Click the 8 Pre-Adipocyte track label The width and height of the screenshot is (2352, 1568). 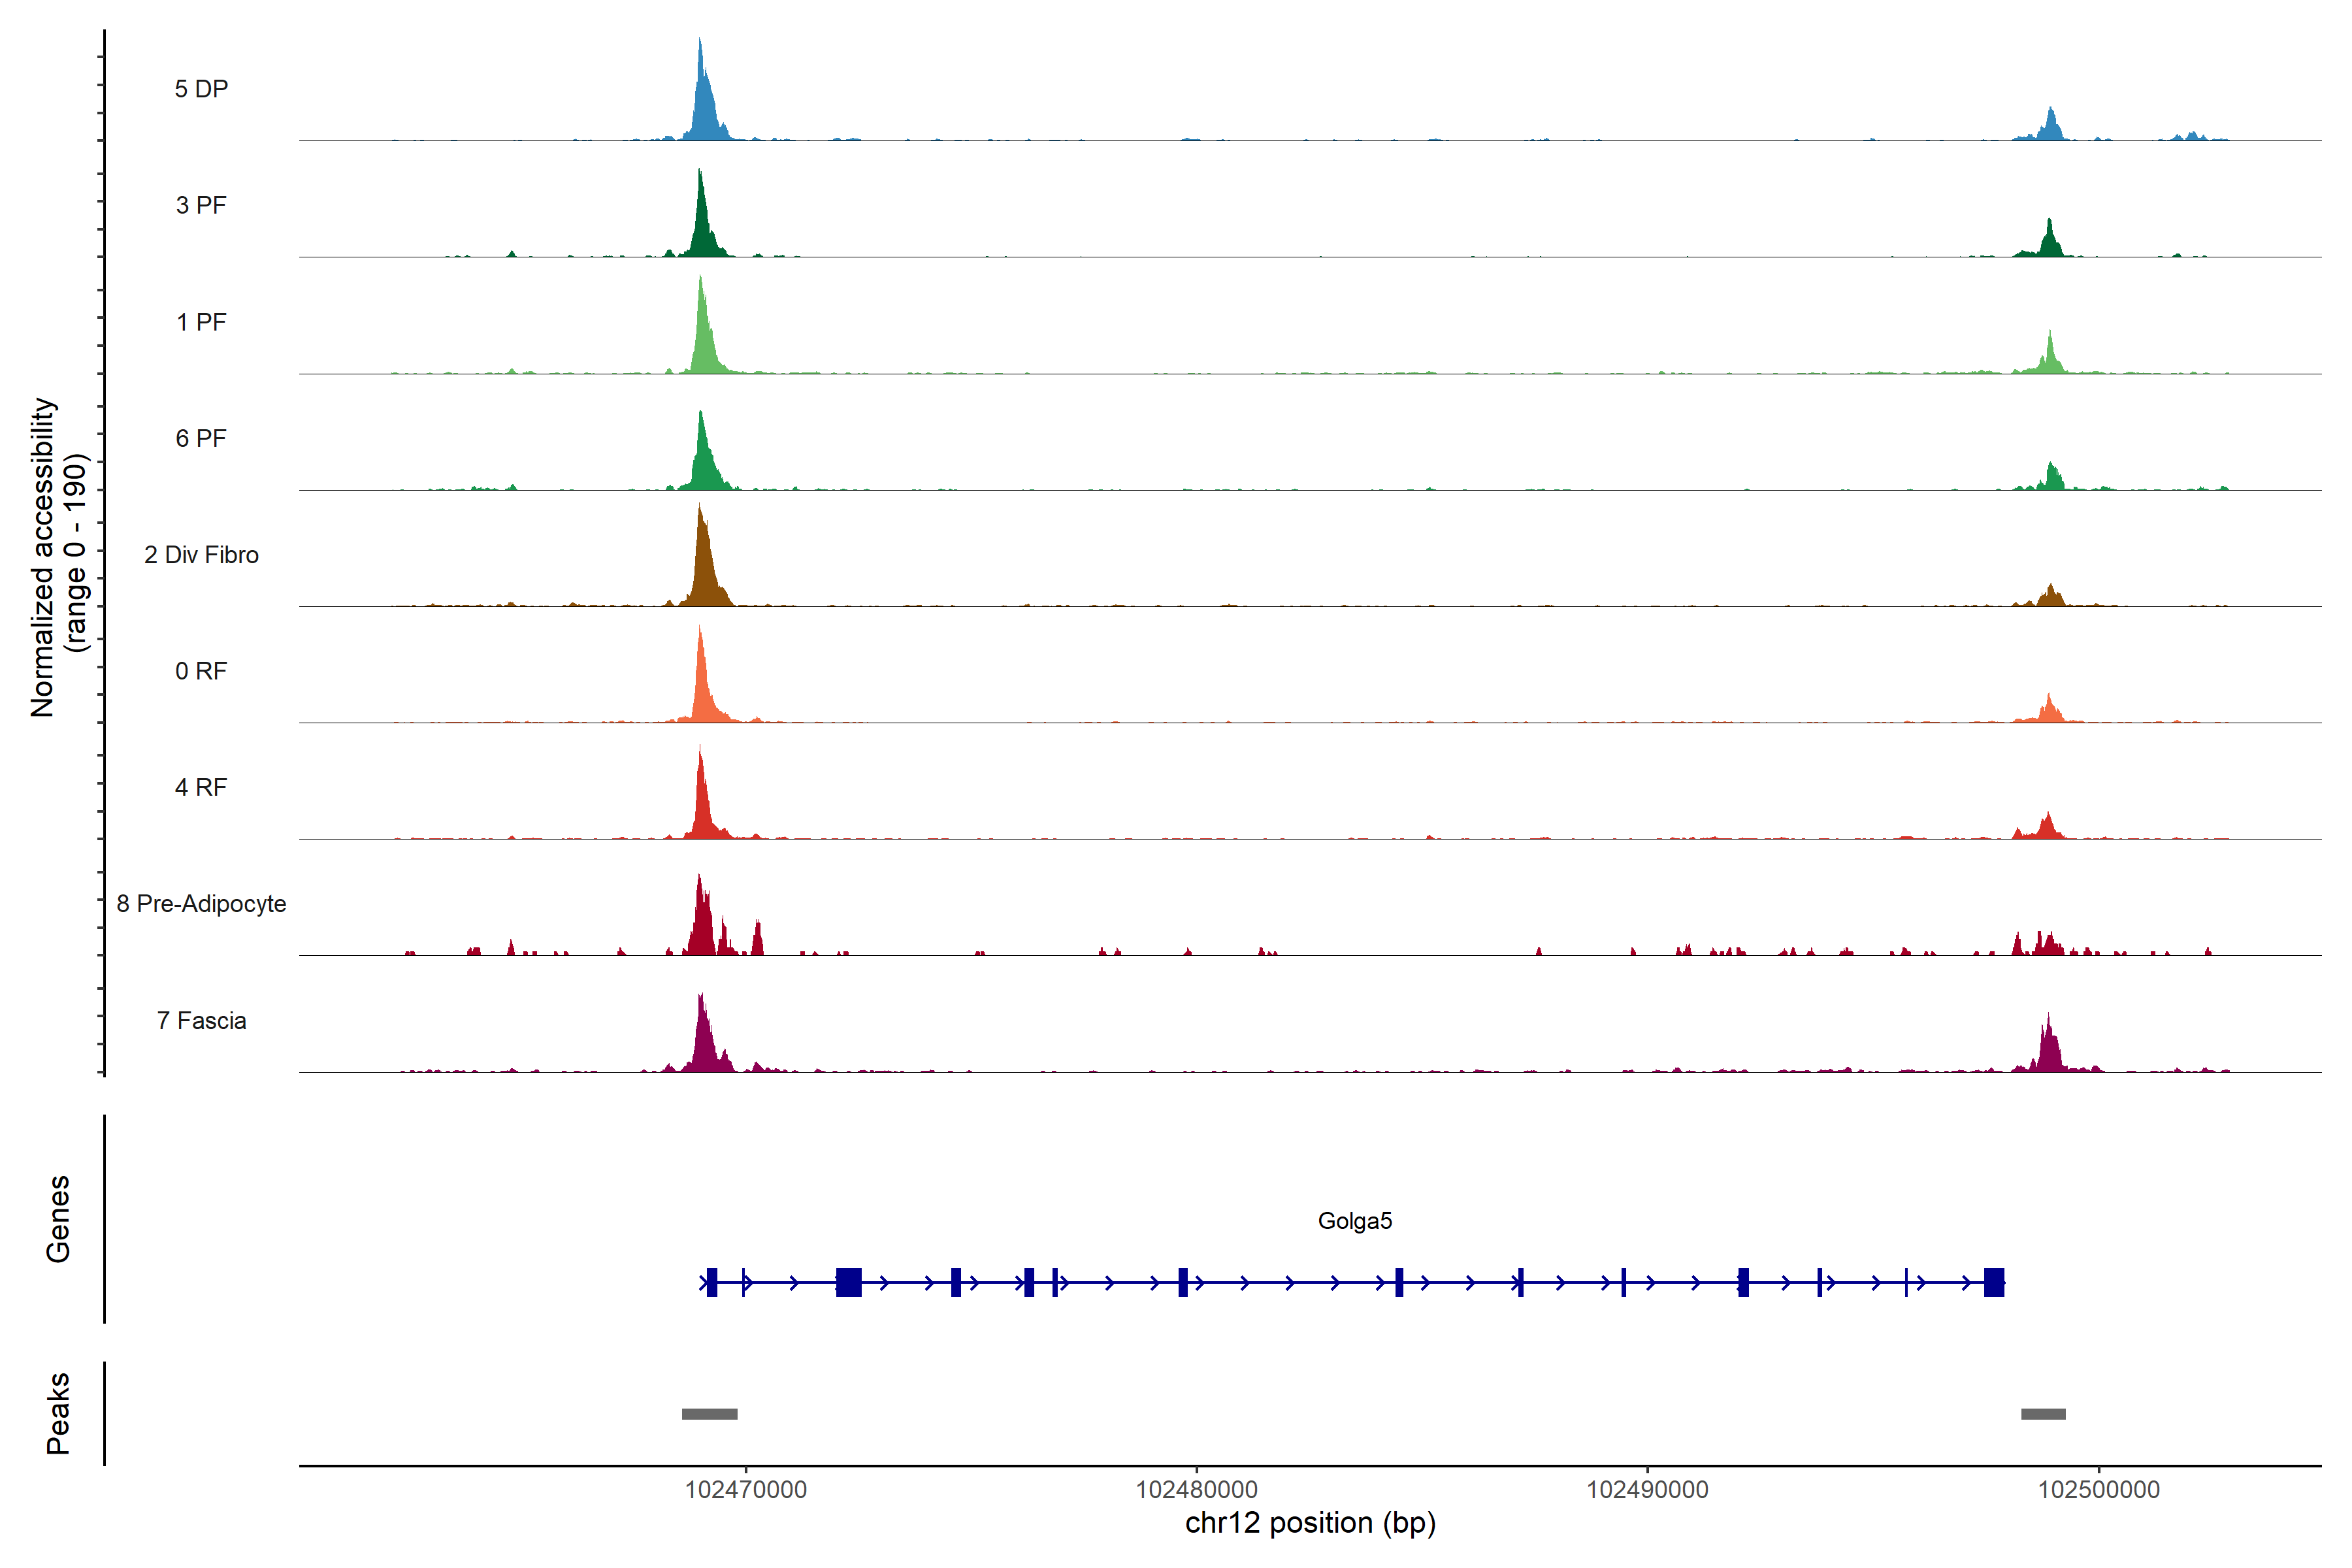(x=201, y=904)
